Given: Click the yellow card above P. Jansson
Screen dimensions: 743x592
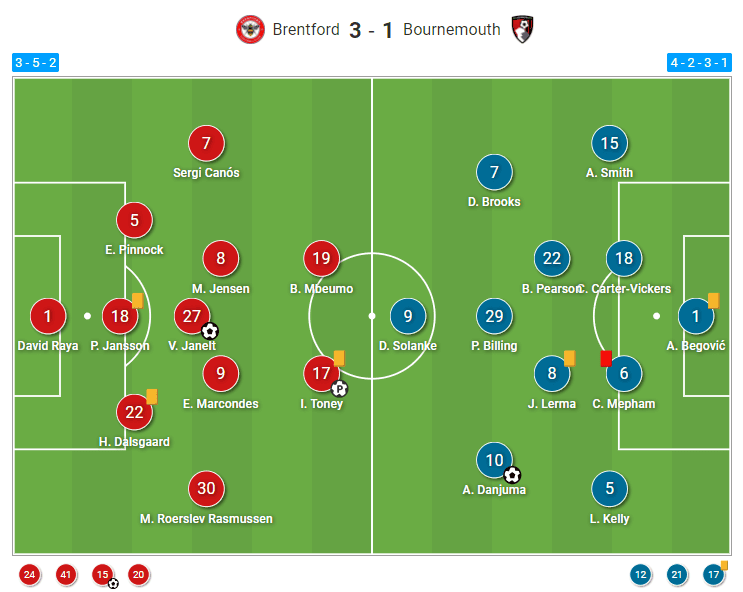Looking at the screenshot, I should [x=137, y=300].
